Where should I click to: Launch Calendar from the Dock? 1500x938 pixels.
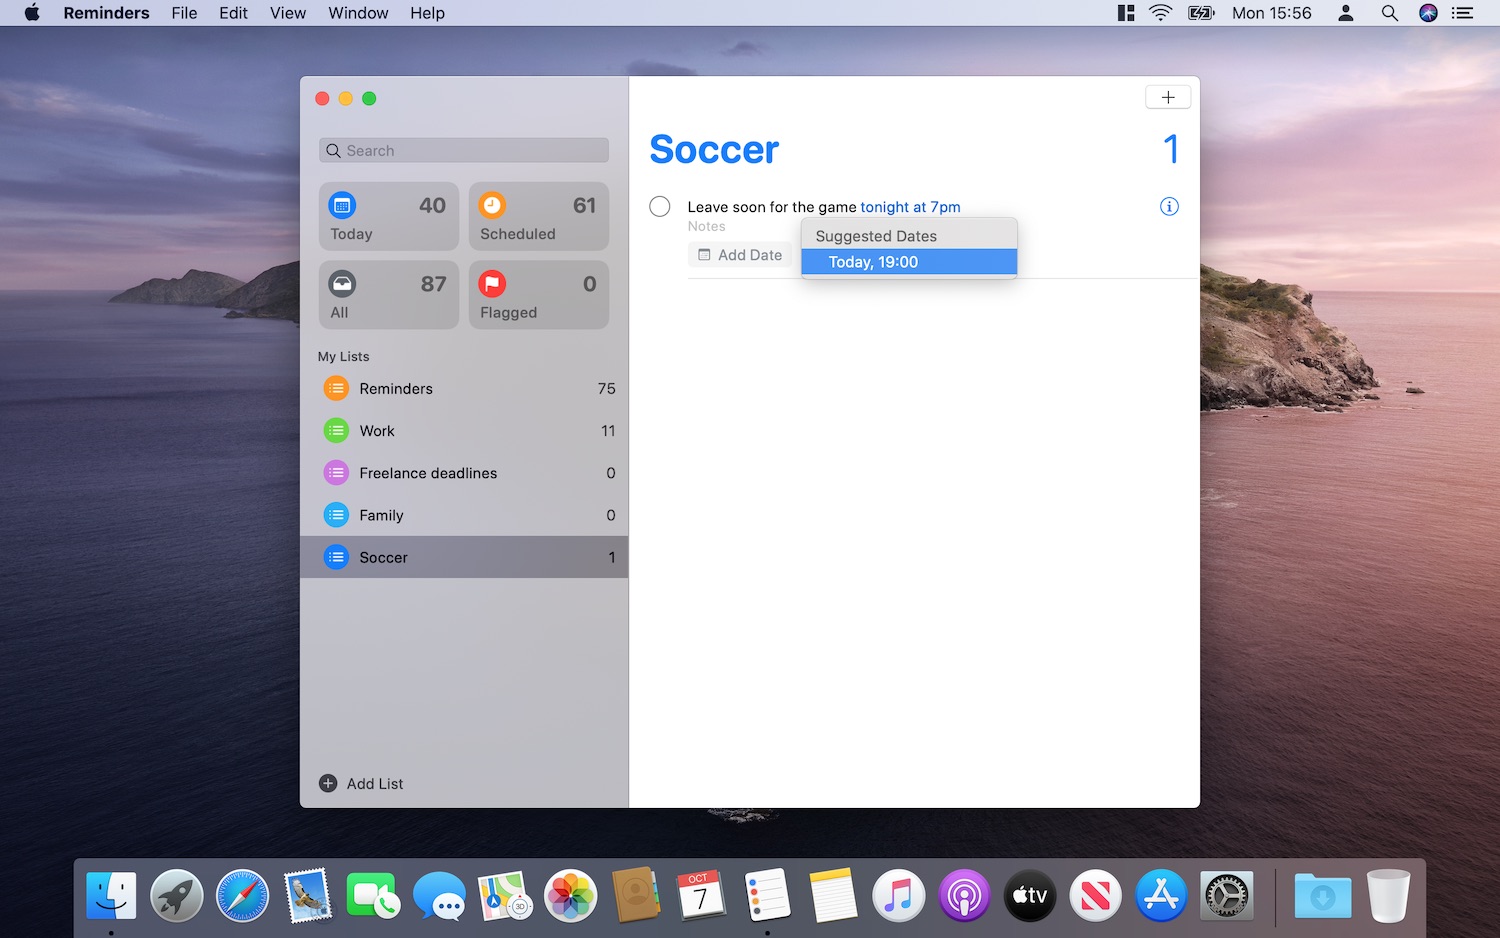coord(702,895)
